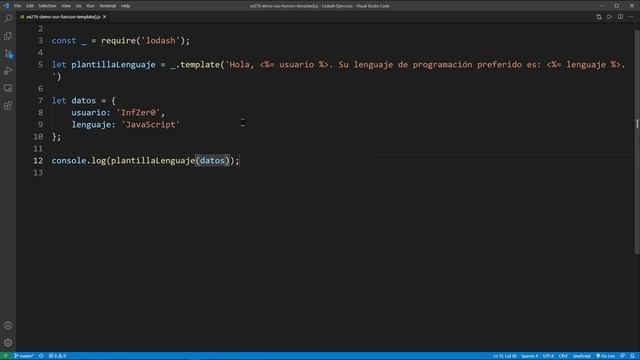Open the Manage gear menu
Screen dimensions: 640x360
coord(8,343)
